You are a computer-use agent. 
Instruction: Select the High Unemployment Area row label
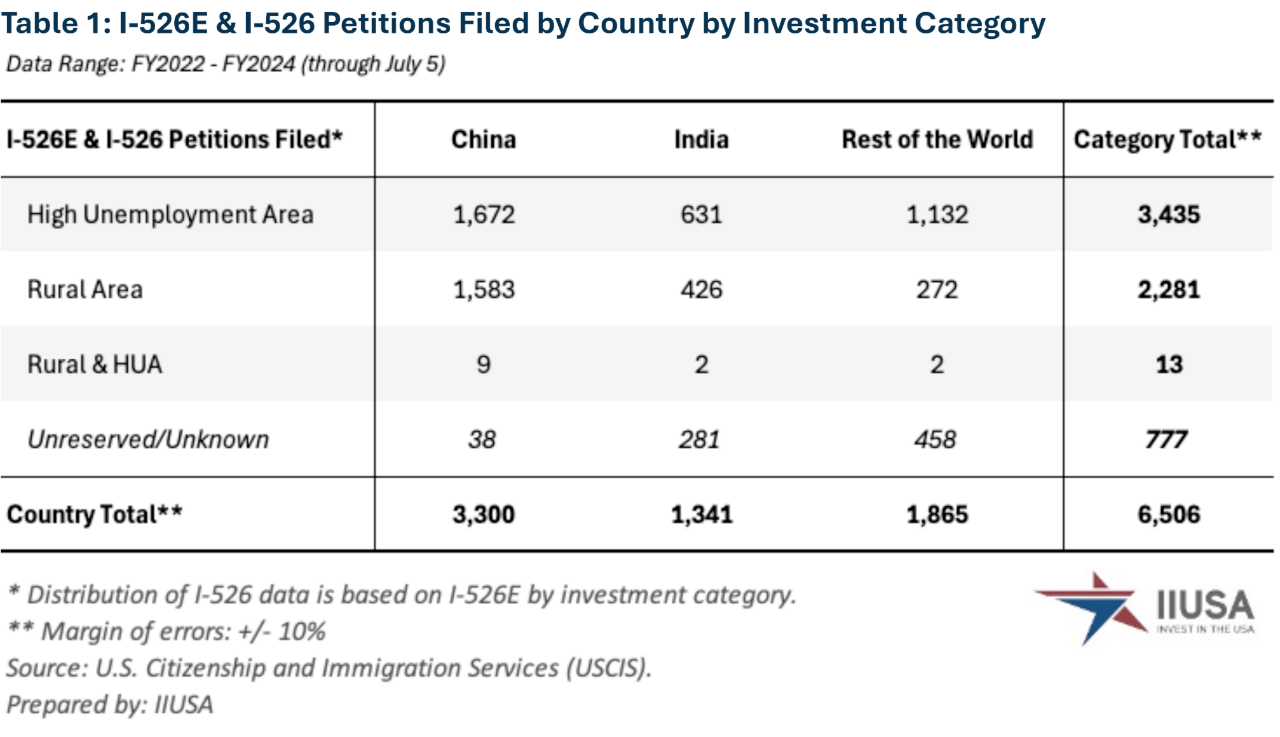tap(170, 214)
